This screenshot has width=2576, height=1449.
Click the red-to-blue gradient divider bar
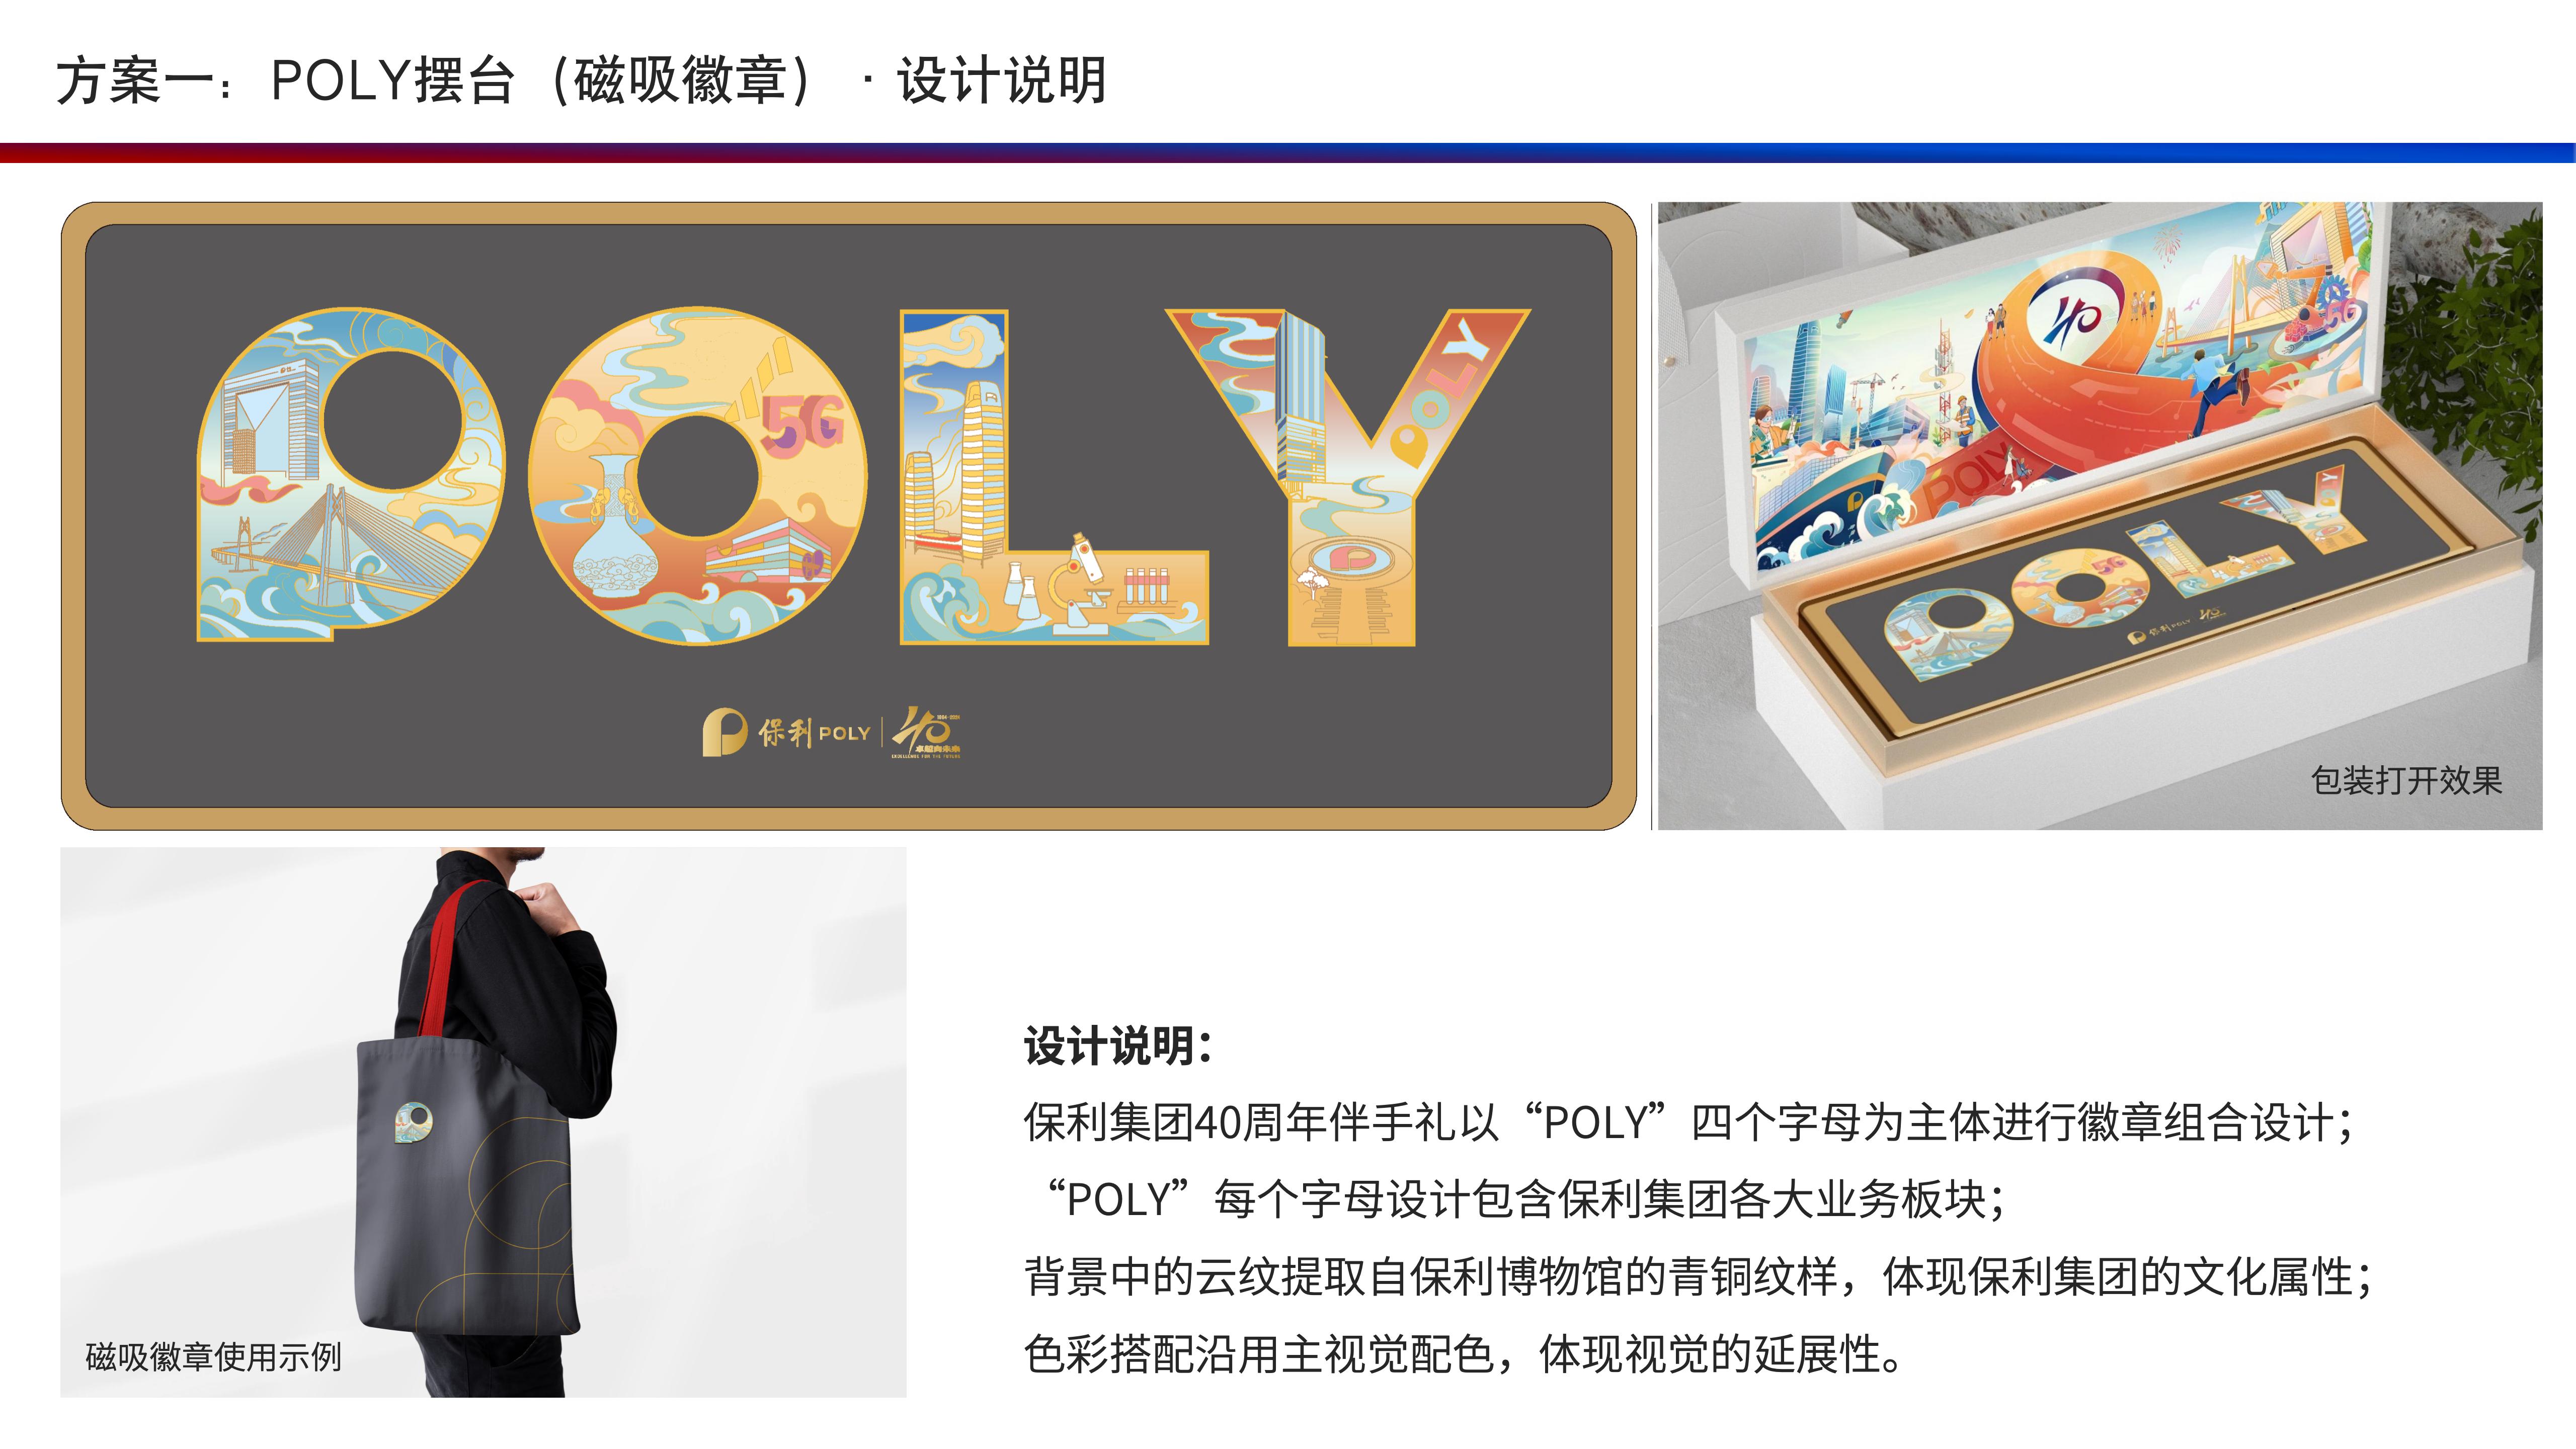(1288, 153)
